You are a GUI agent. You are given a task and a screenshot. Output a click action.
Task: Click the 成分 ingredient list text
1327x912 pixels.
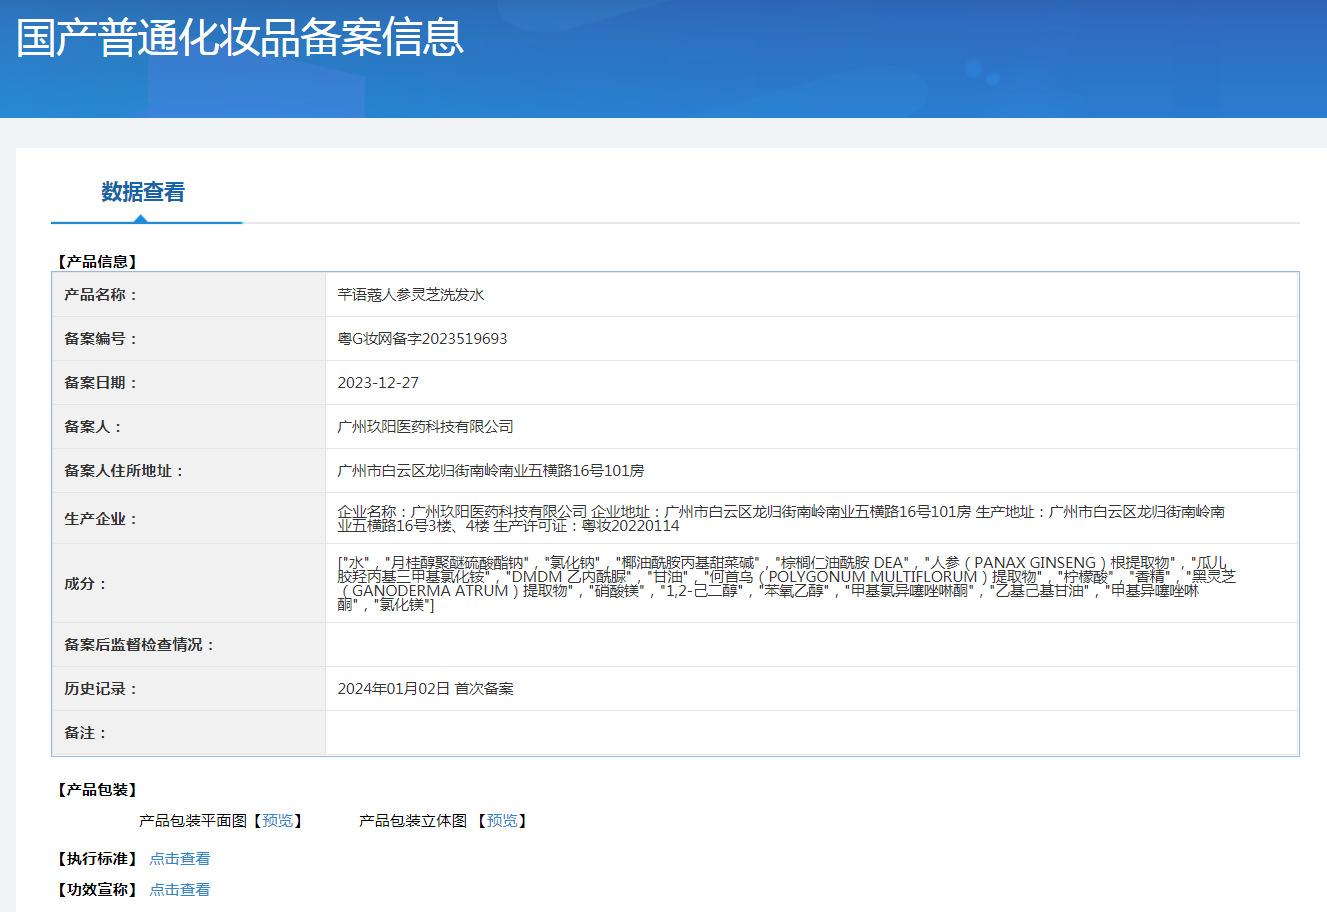click(x=786, y=584)
